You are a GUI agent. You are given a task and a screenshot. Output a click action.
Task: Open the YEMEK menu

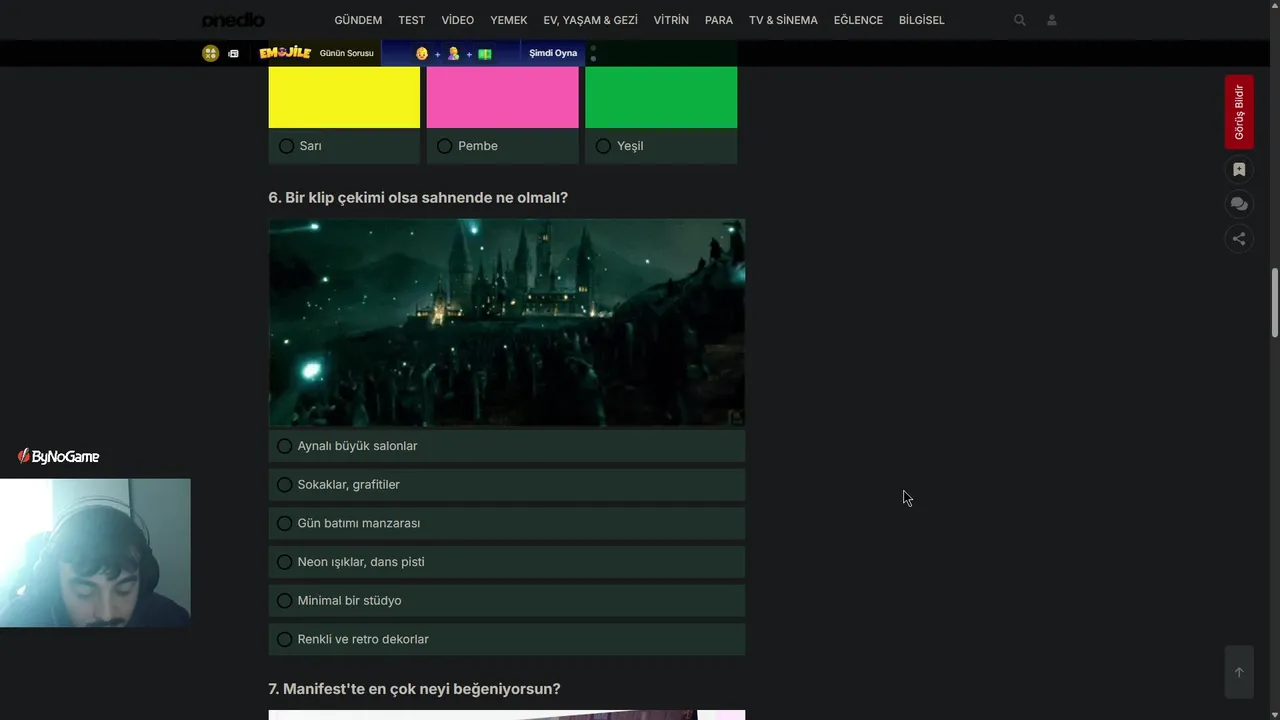pyautogui.click(x=509, y=20)
